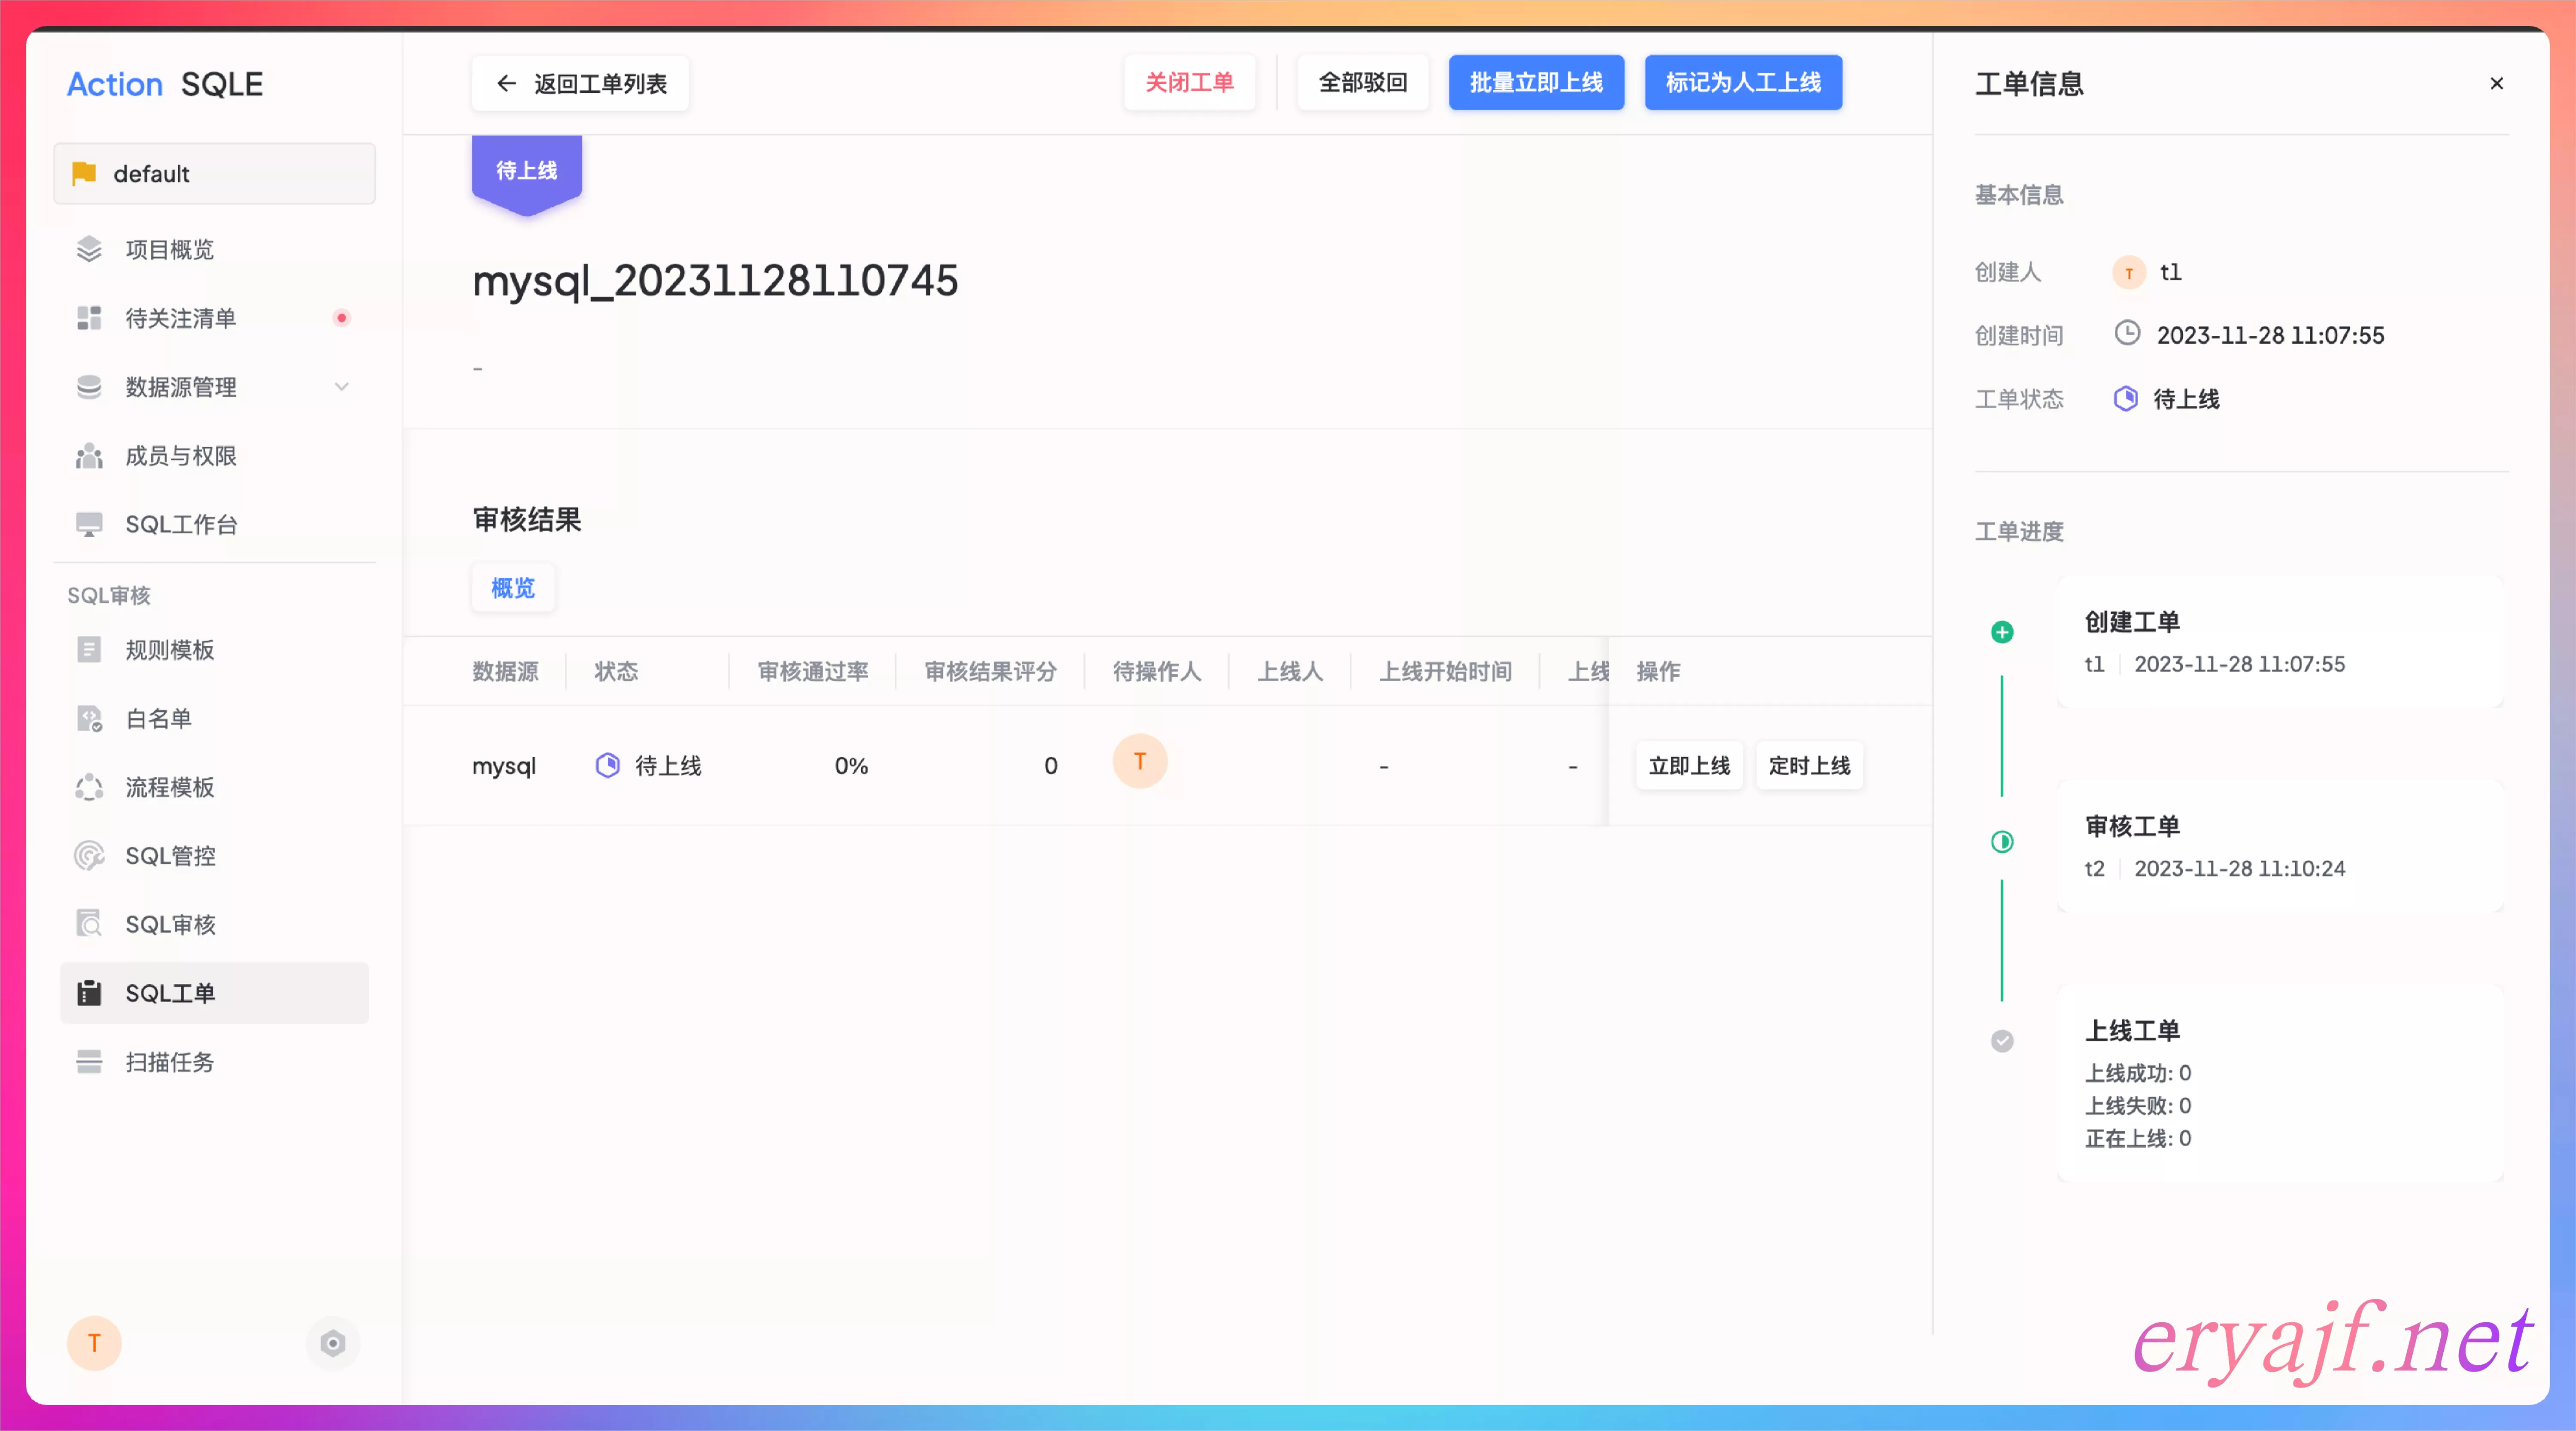Click the 创建工单 progress card
Image resolution: width=2576 pixels, height=1431 pixels.
click(x=2280, y=642)
